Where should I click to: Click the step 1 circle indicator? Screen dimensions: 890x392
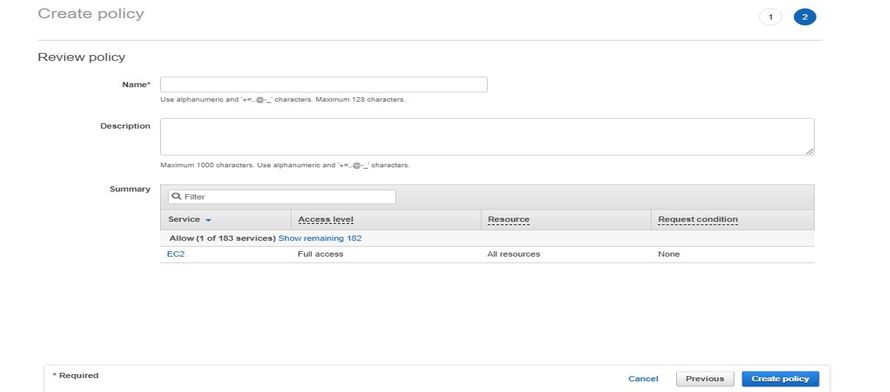[x=770, y=18]
